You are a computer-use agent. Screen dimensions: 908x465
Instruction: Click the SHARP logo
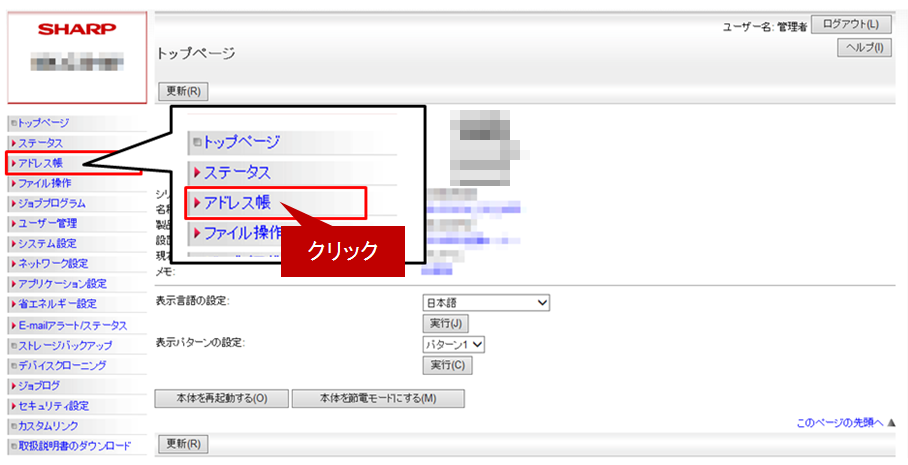pos(77,29)
